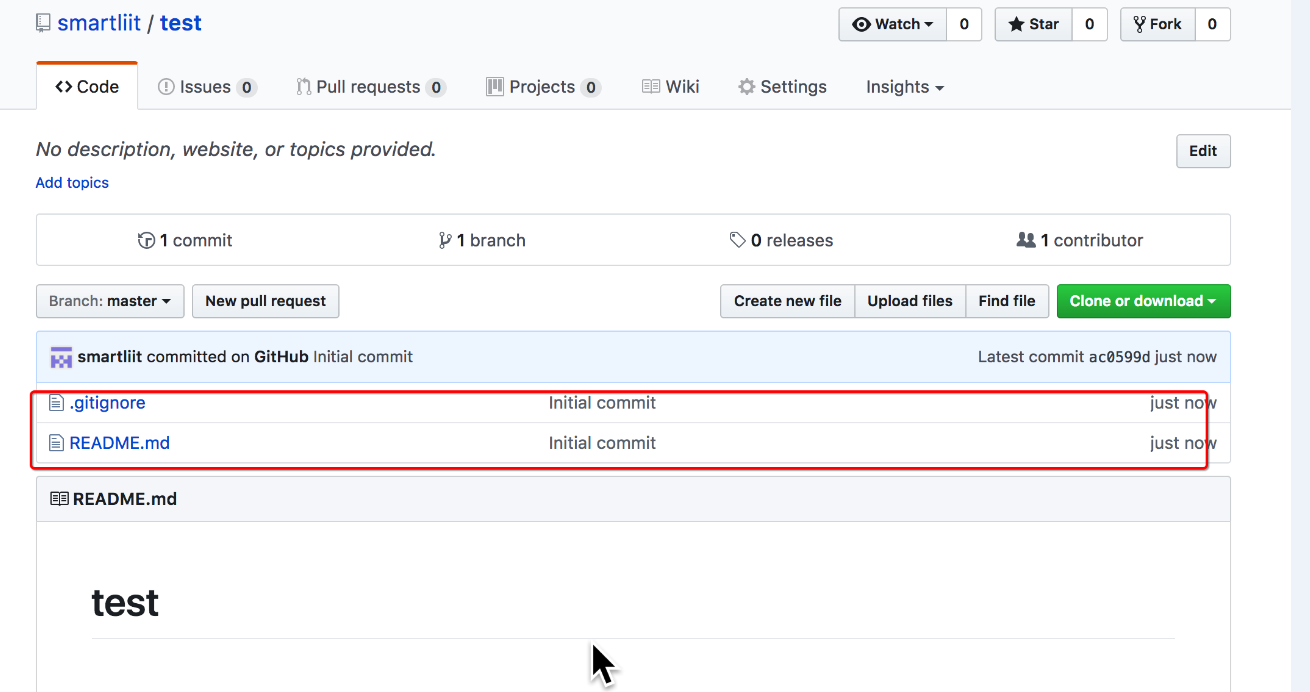
Task: Edit the repository description
Action: tap(1203, 151)
